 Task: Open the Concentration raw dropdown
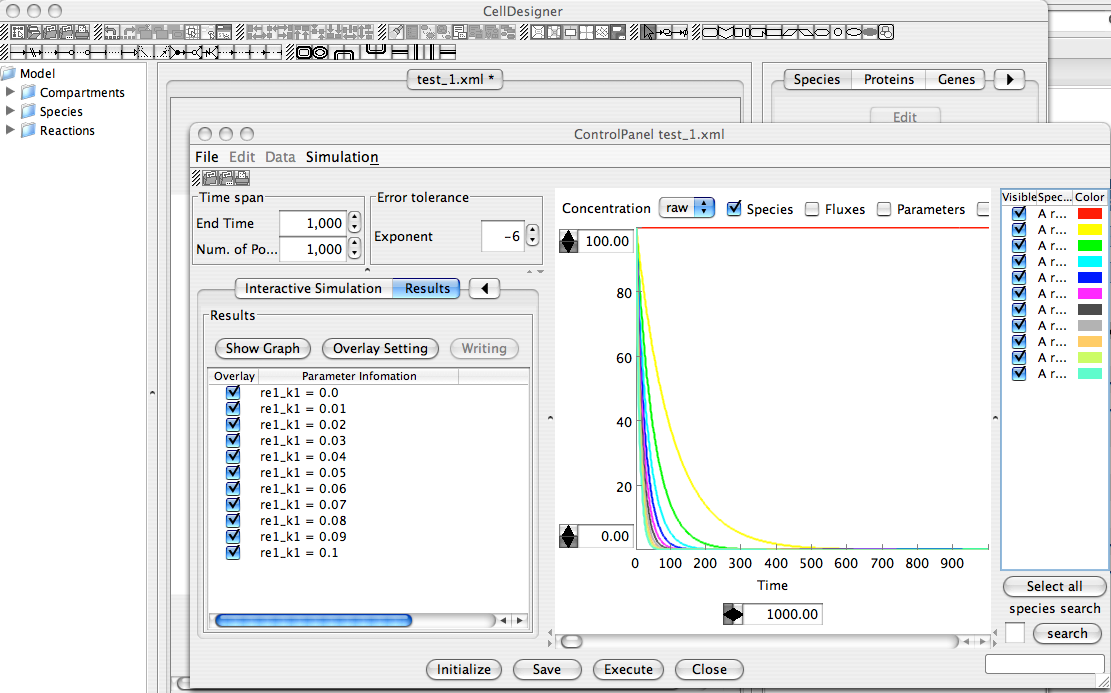click(x=686, y=208)
